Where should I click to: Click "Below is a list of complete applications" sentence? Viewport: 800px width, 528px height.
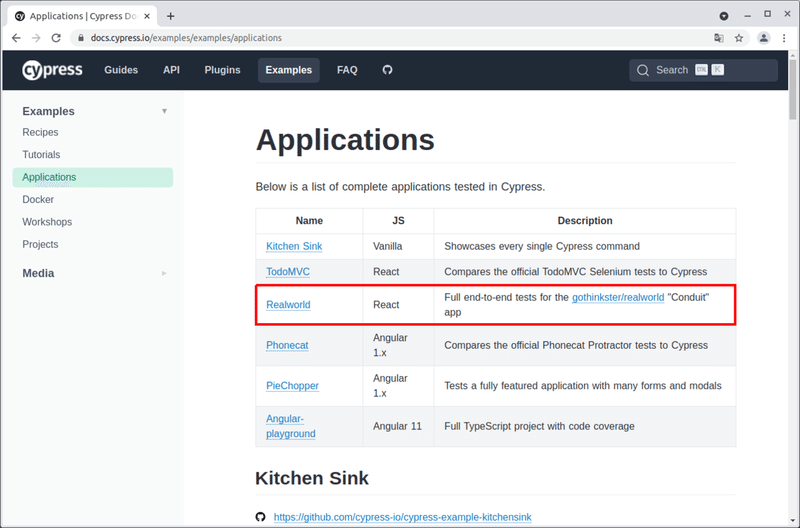(x=401, y=187)
